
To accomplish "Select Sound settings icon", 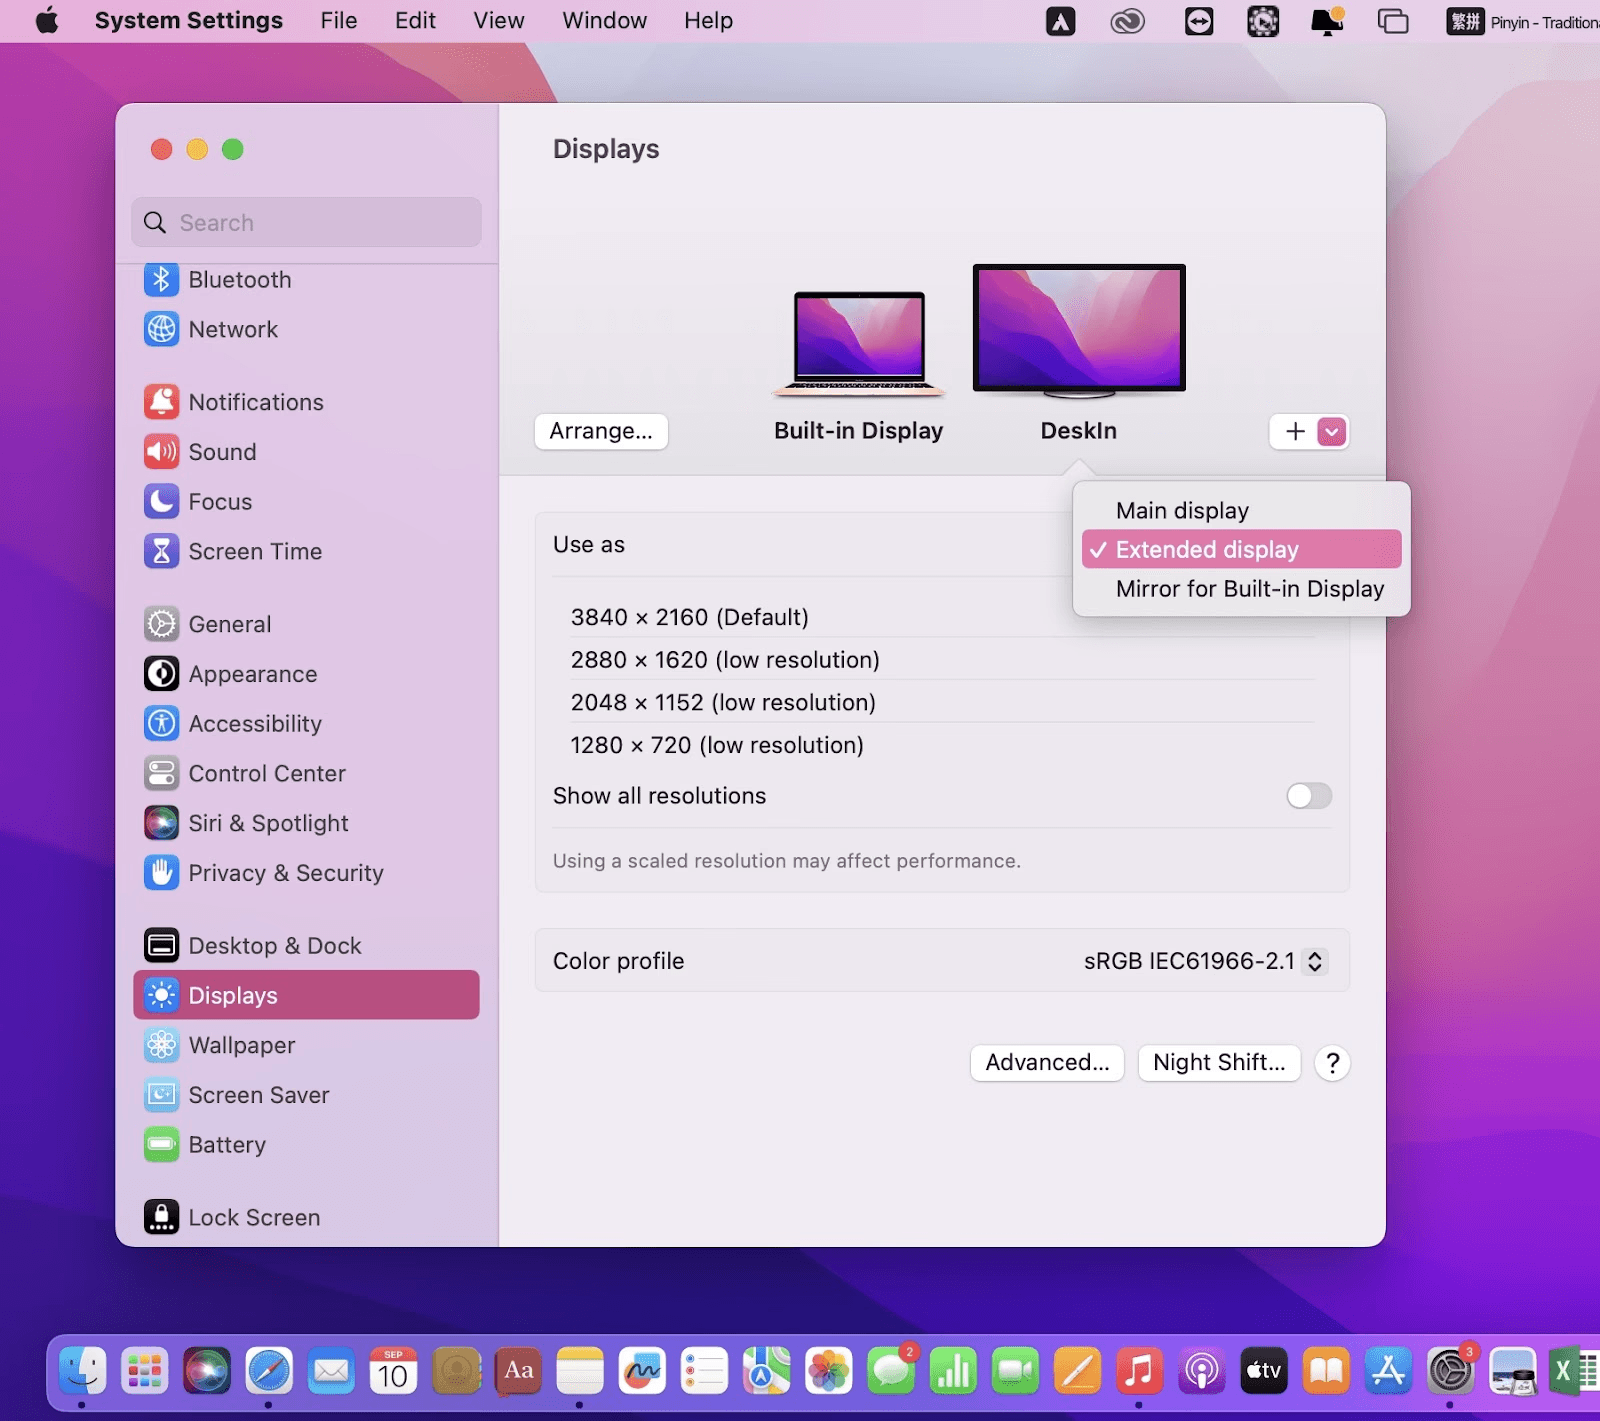I will coord(161,452).
